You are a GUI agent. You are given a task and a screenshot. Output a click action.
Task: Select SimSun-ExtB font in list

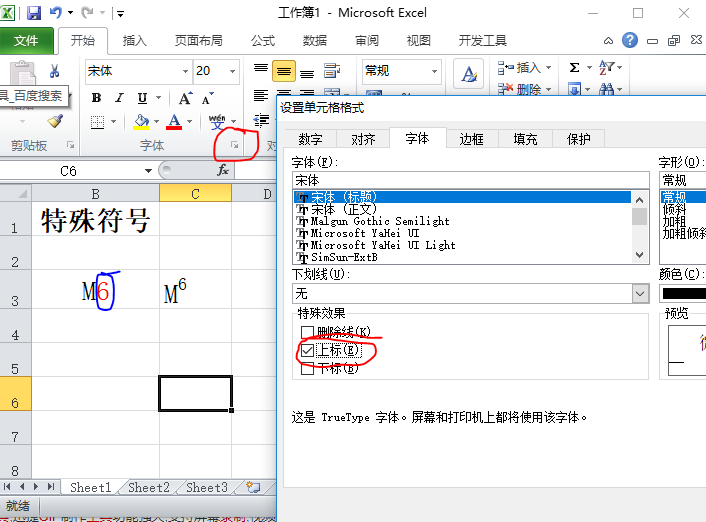pyautogui.click(x=462, y=257)
